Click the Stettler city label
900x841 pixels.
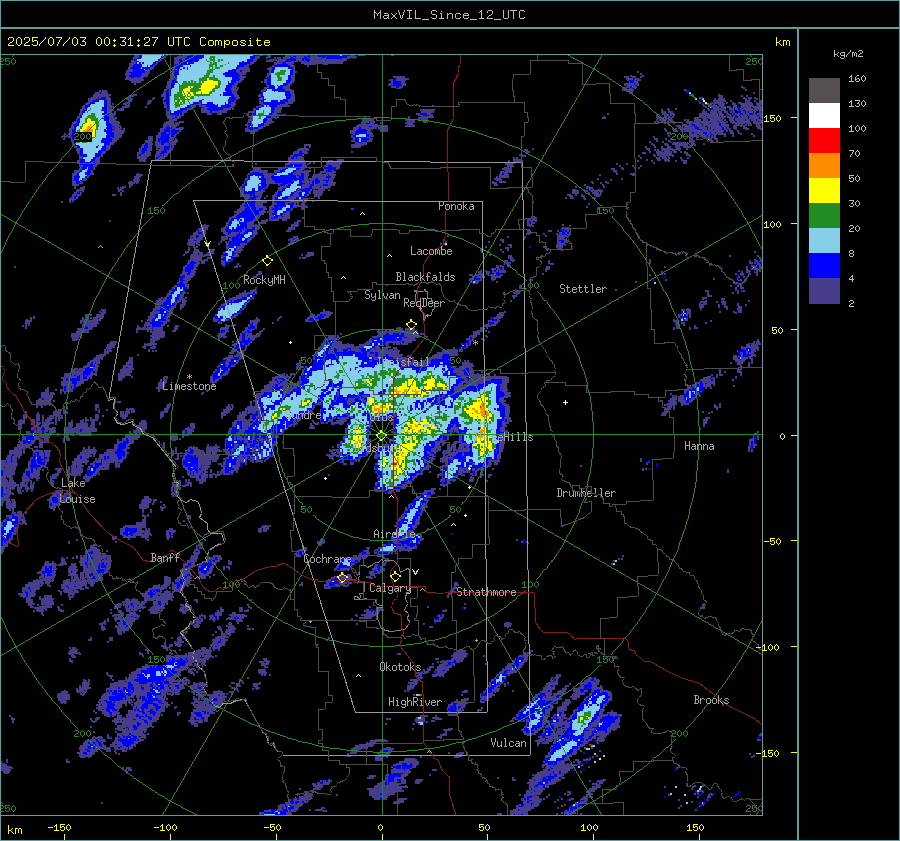click(x=583, y=289)
